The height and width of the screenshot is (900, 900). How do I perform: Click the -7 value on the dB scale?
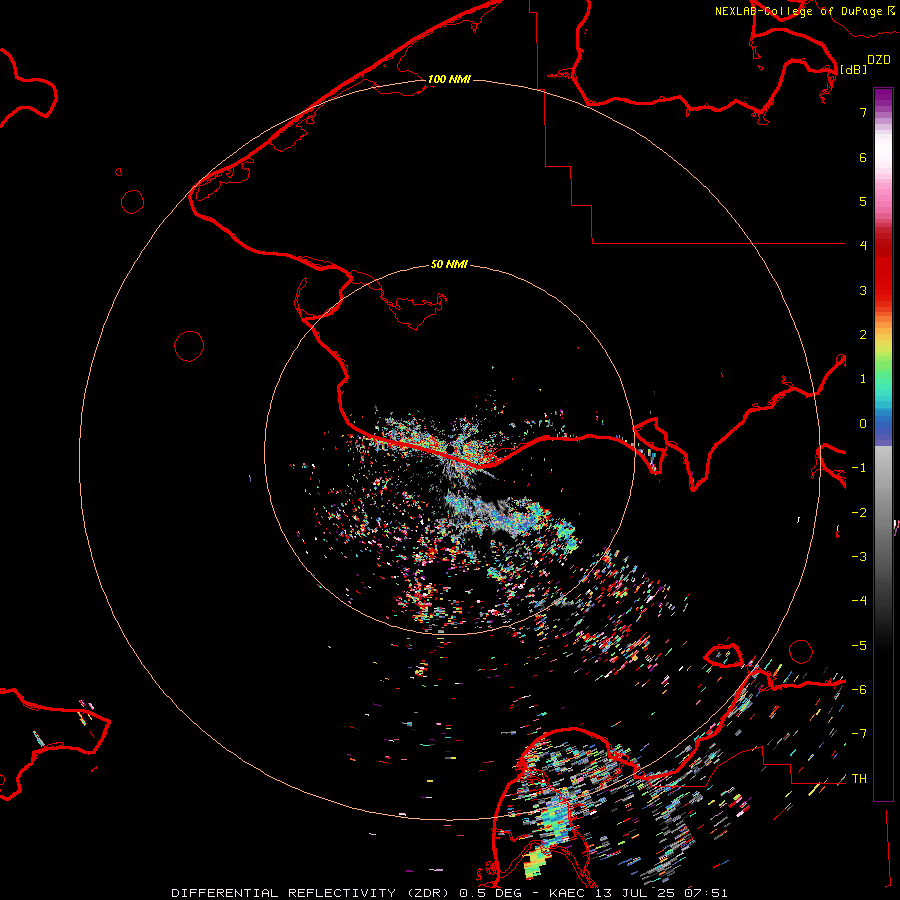[859, 734]
